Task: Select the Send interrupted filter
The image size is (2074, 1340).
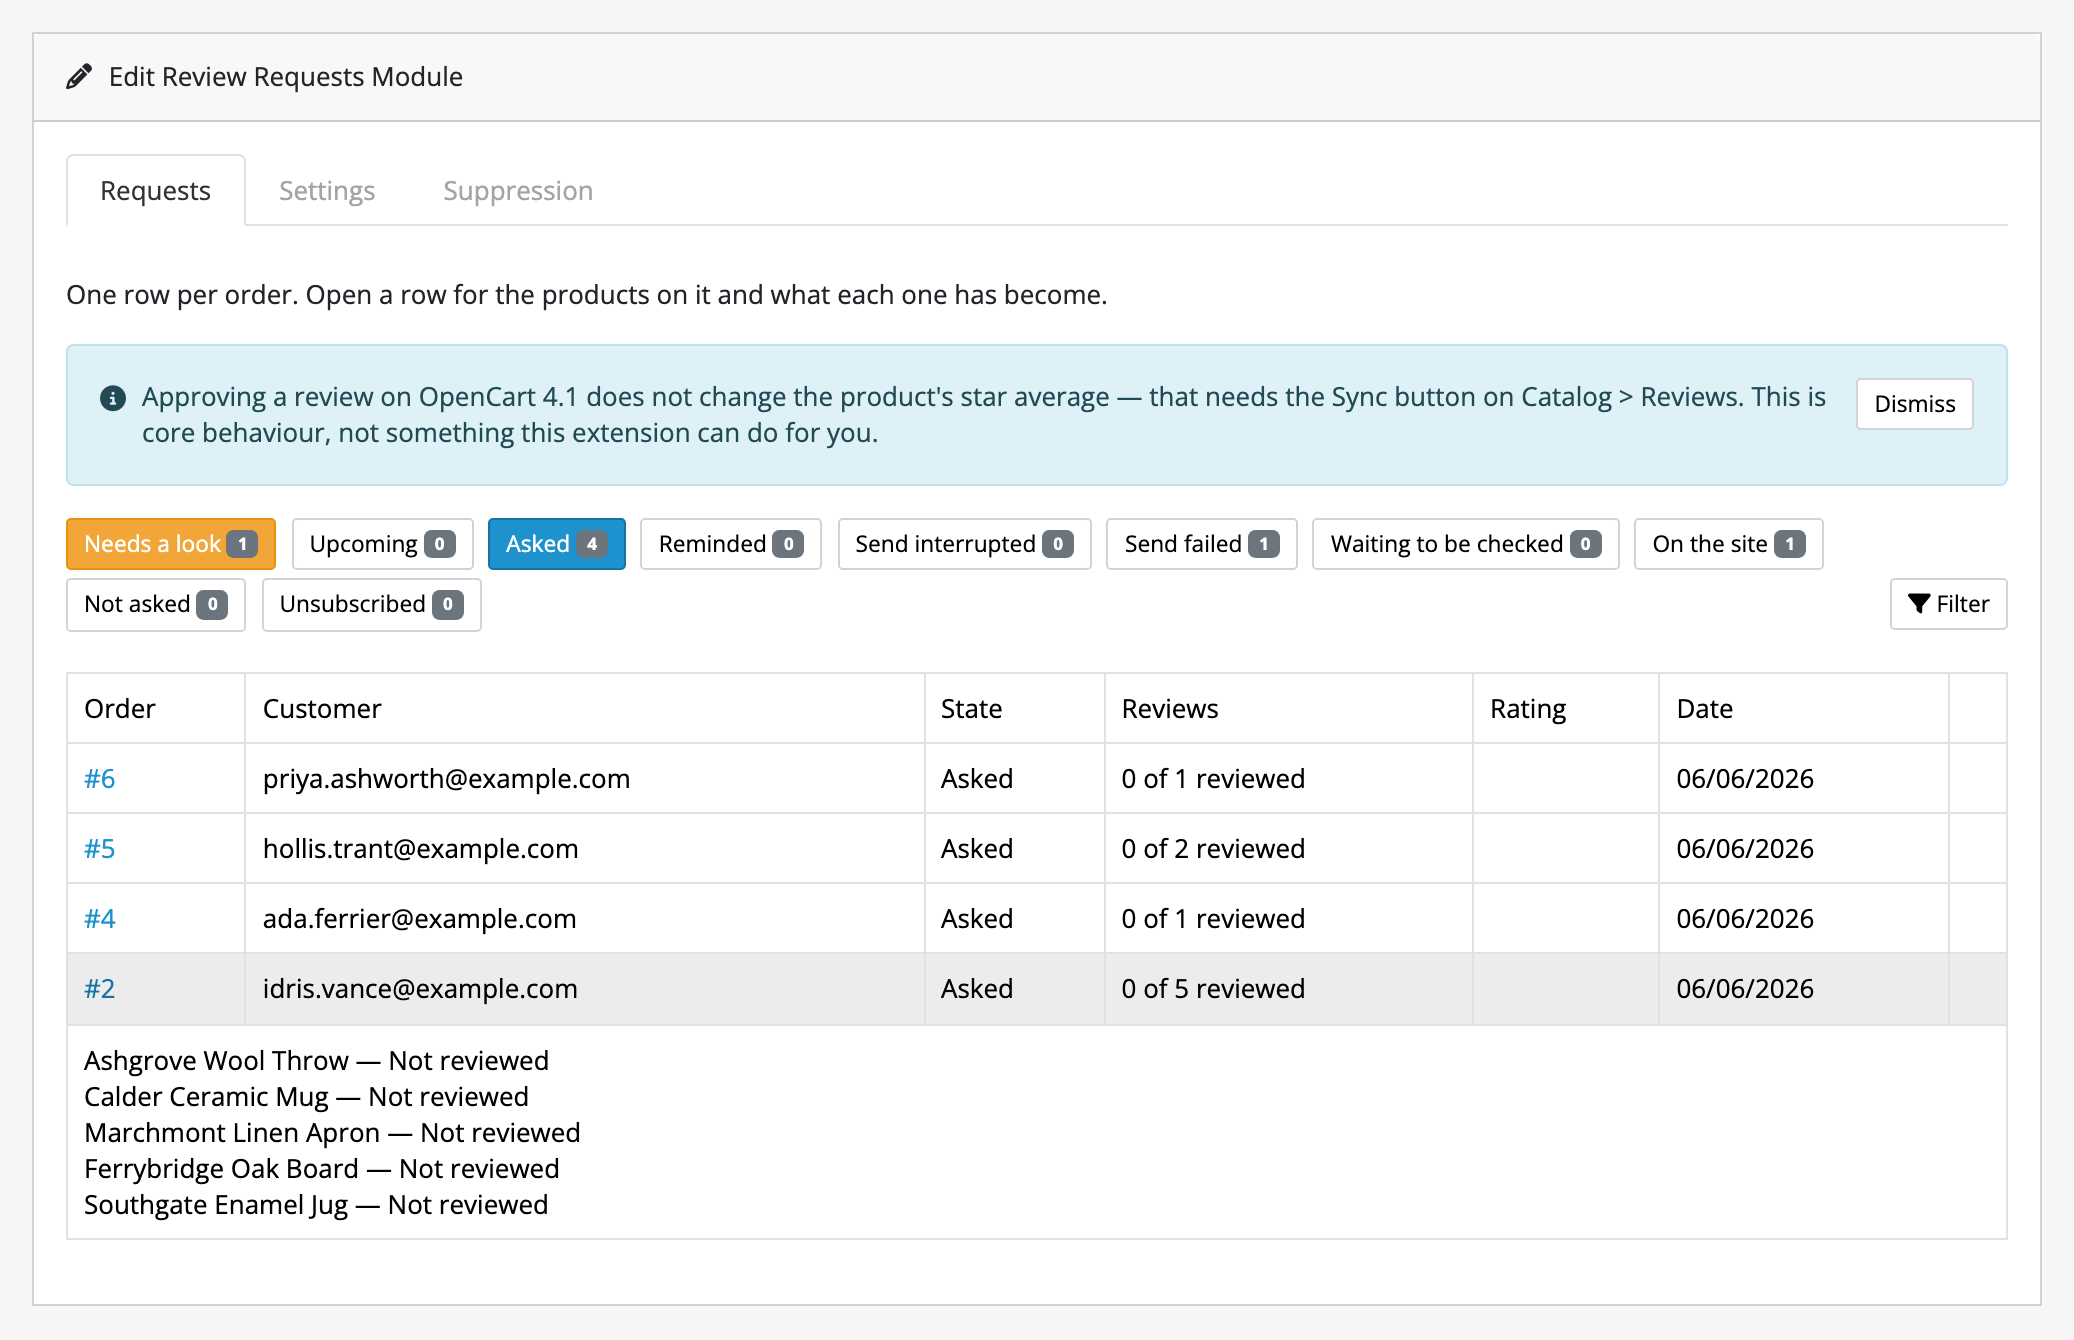Action: (x=964, y=544)
